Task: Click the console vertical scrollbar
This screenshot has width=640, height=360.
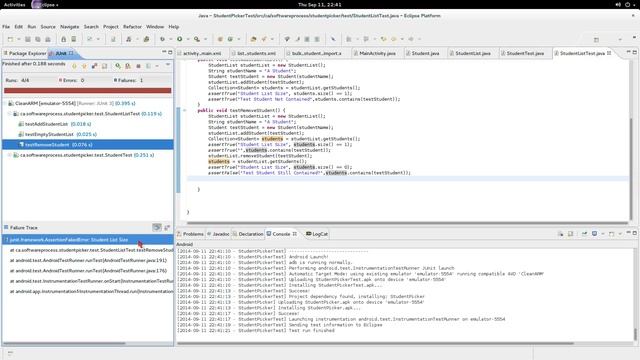Action: click(x=635, y=334)
